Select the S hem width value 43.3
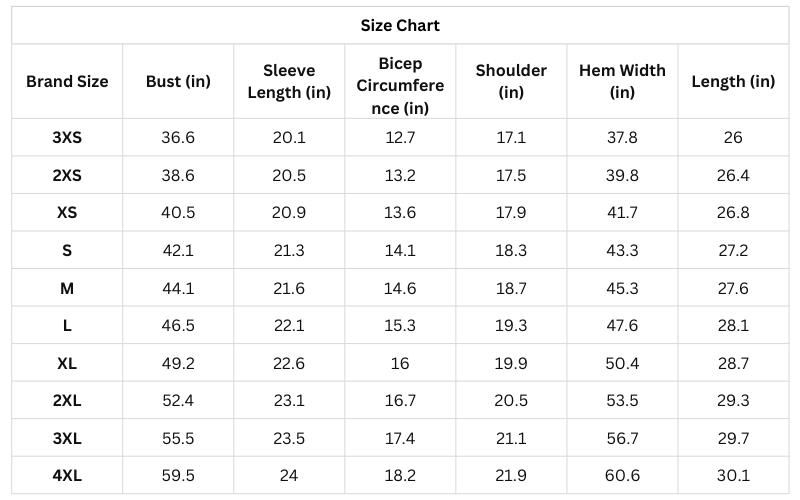The height and width of the screenshot is (500, 800). tap(622, 250)
